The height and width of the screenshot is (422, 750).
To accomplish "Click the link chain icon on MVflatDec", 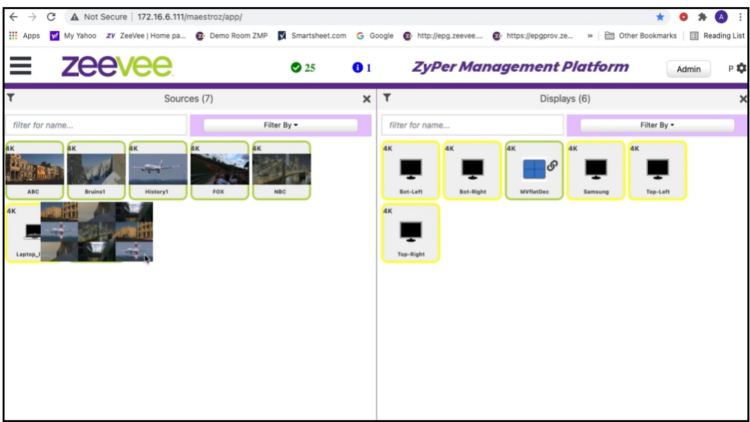I will (552, 166).
